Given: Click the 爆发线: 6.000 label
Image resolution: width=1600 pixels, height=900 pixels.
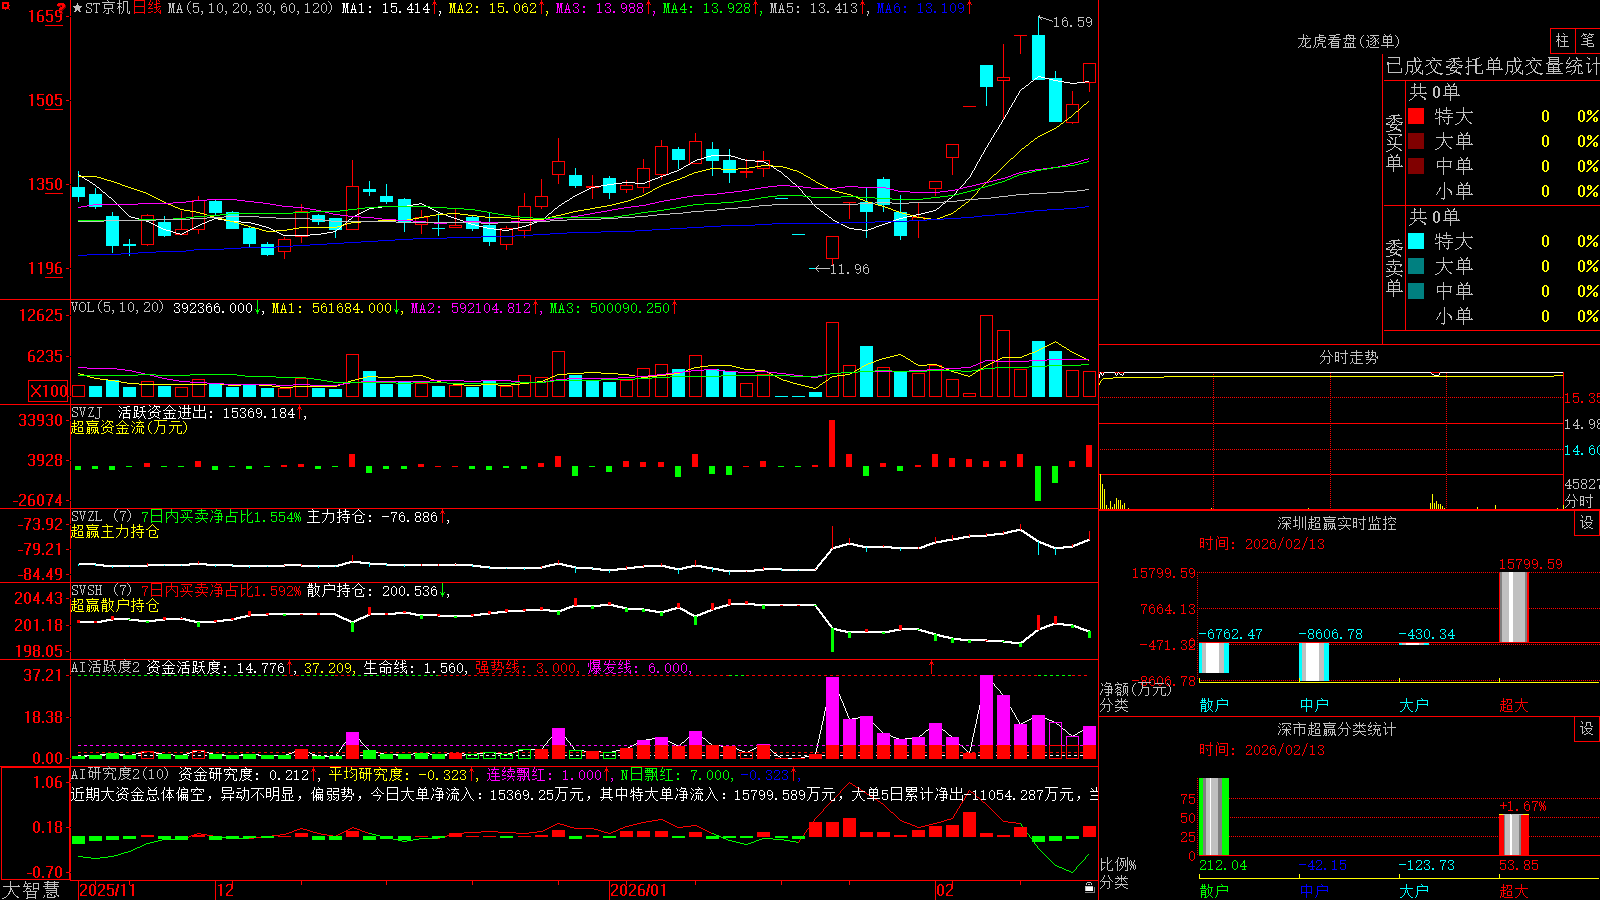Looking at the screenshot, I should click(638, 667).
